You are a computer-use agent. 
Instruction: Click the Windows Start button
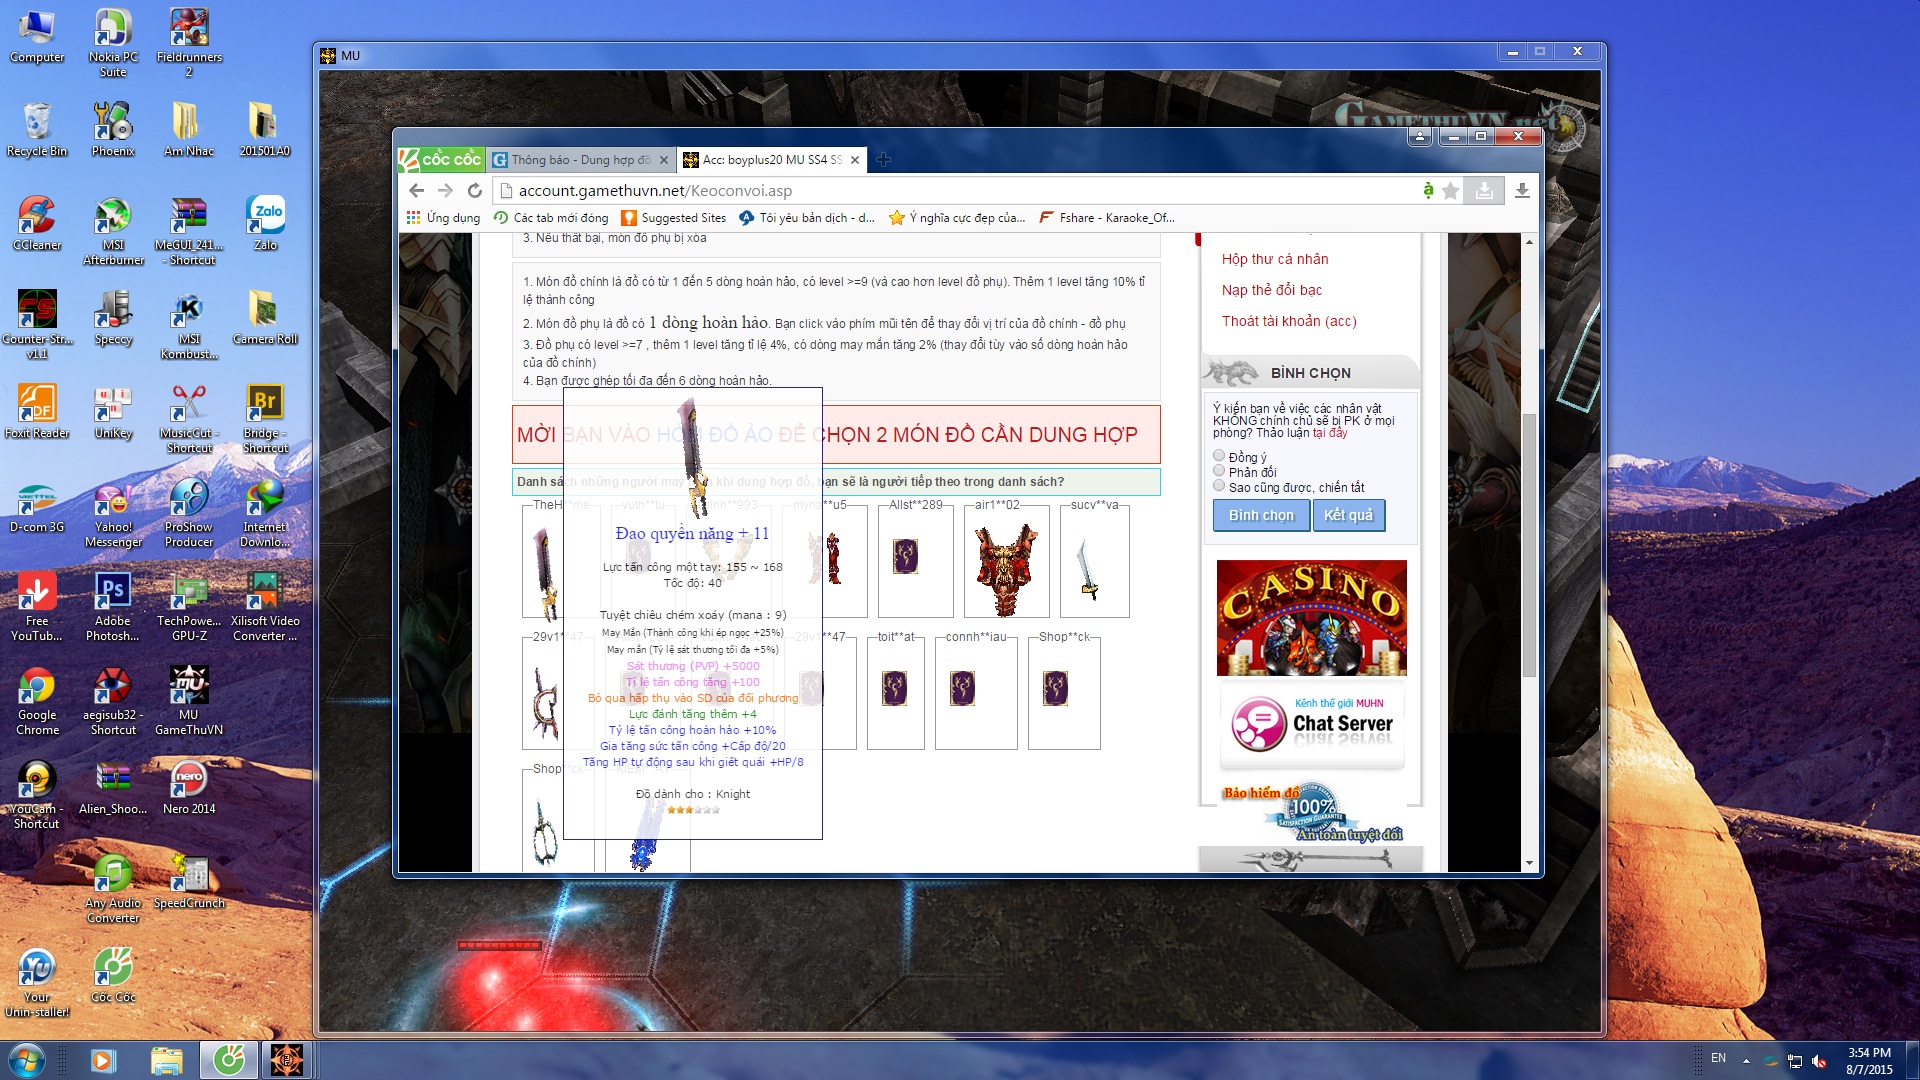[x=26, y=1060]
